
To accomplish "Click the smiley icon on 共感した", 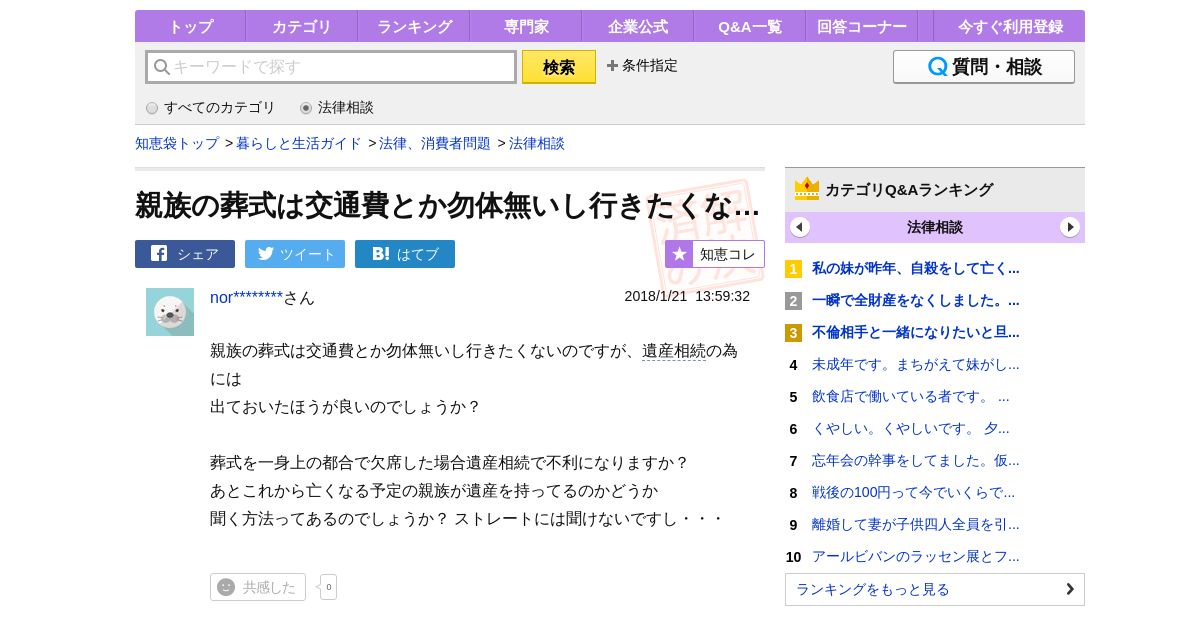I will pyautogui.click(x=226, y=587).
